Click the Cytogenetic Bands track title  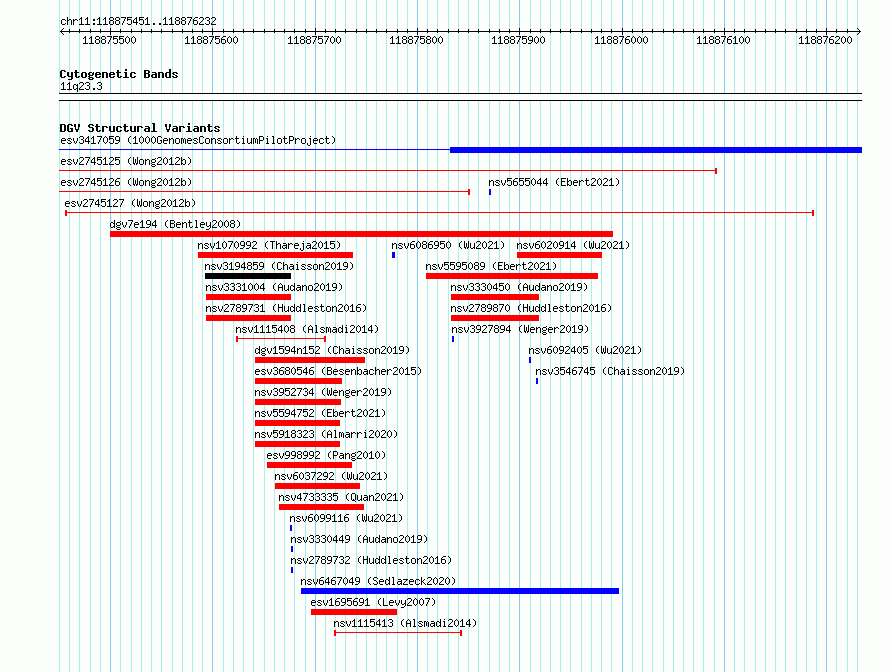click(x=119, y=74)
